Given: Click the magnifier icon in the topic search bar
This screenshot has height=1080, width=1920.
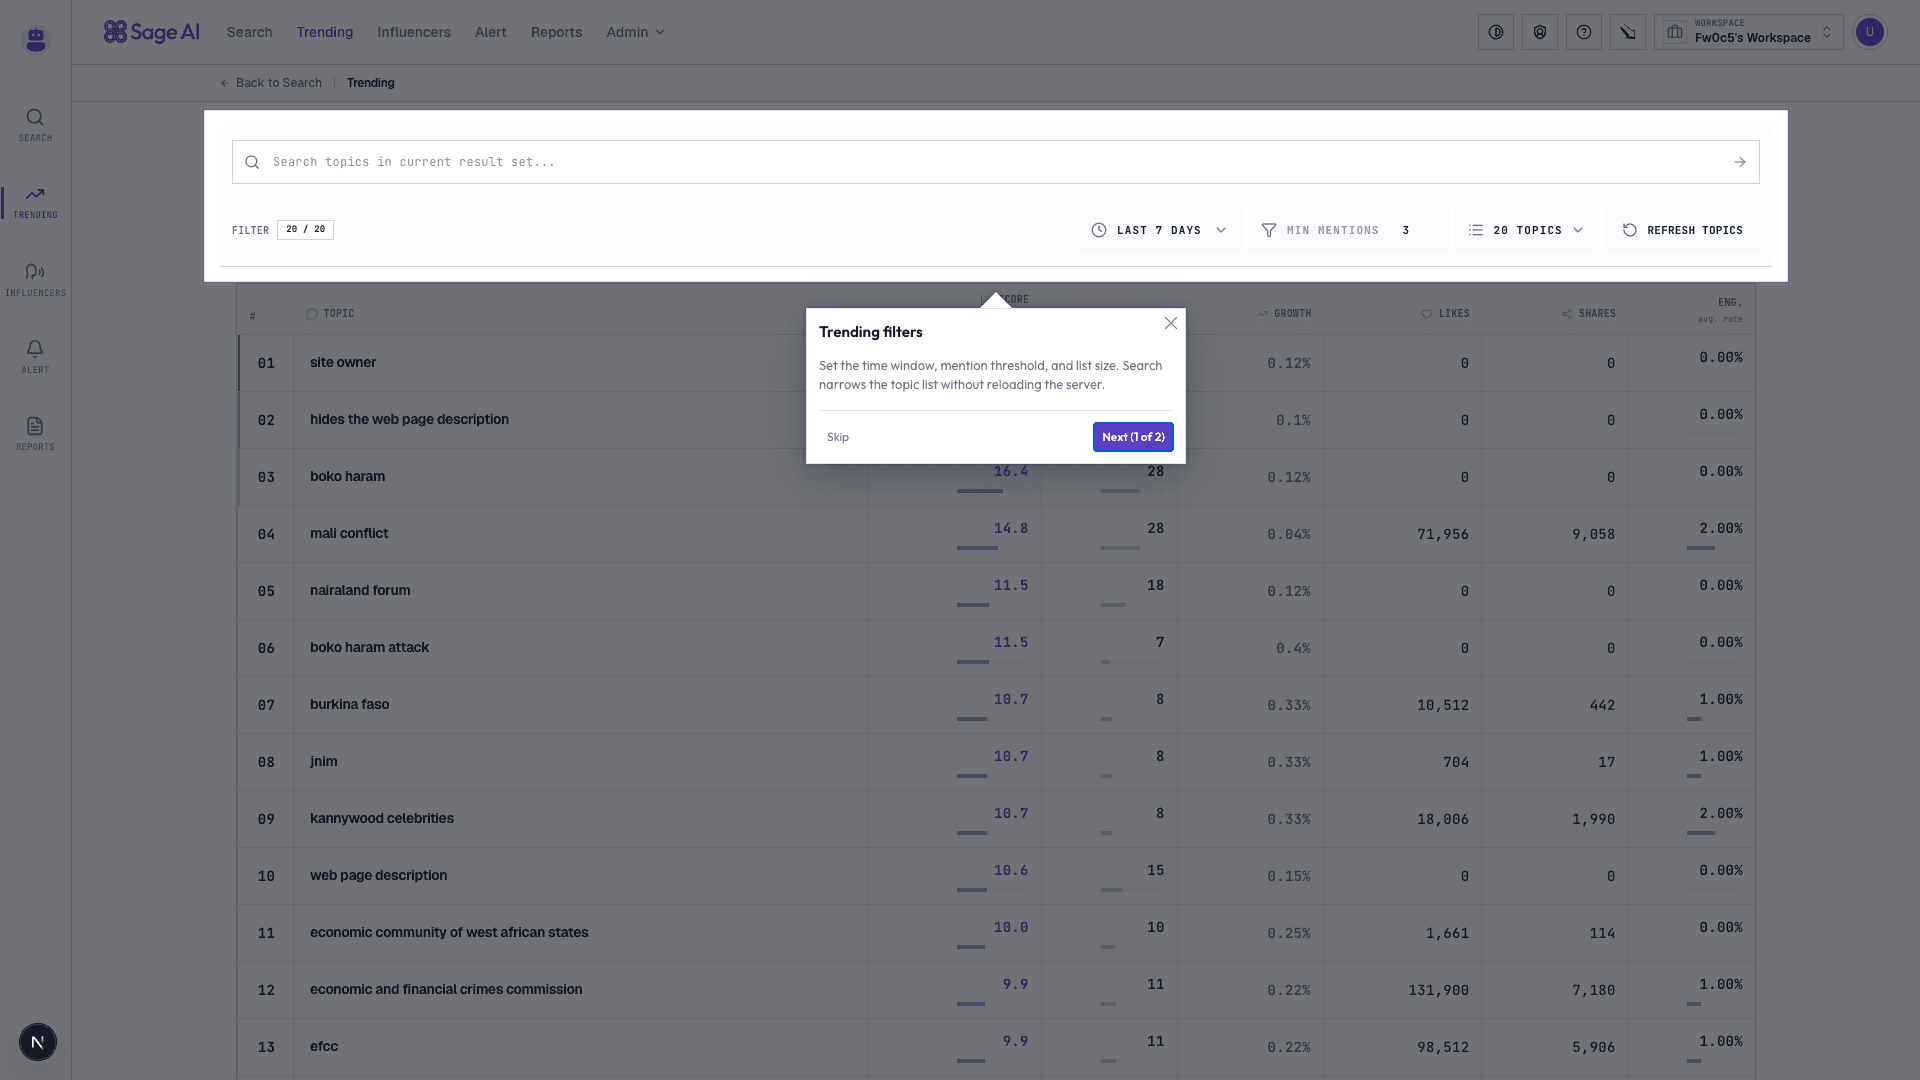Looking at the screenshot, I should (252, 162).
